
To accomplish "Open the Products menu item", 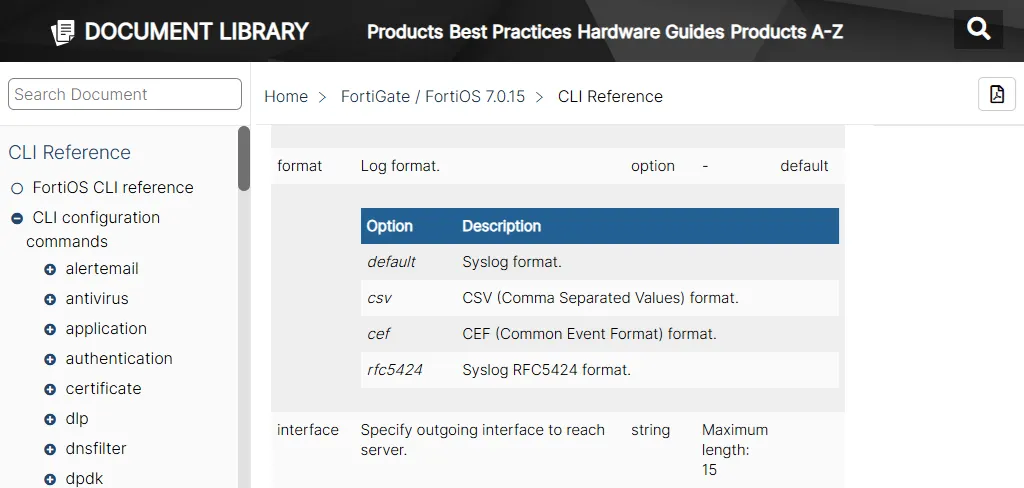I will [x=404, y=32].
